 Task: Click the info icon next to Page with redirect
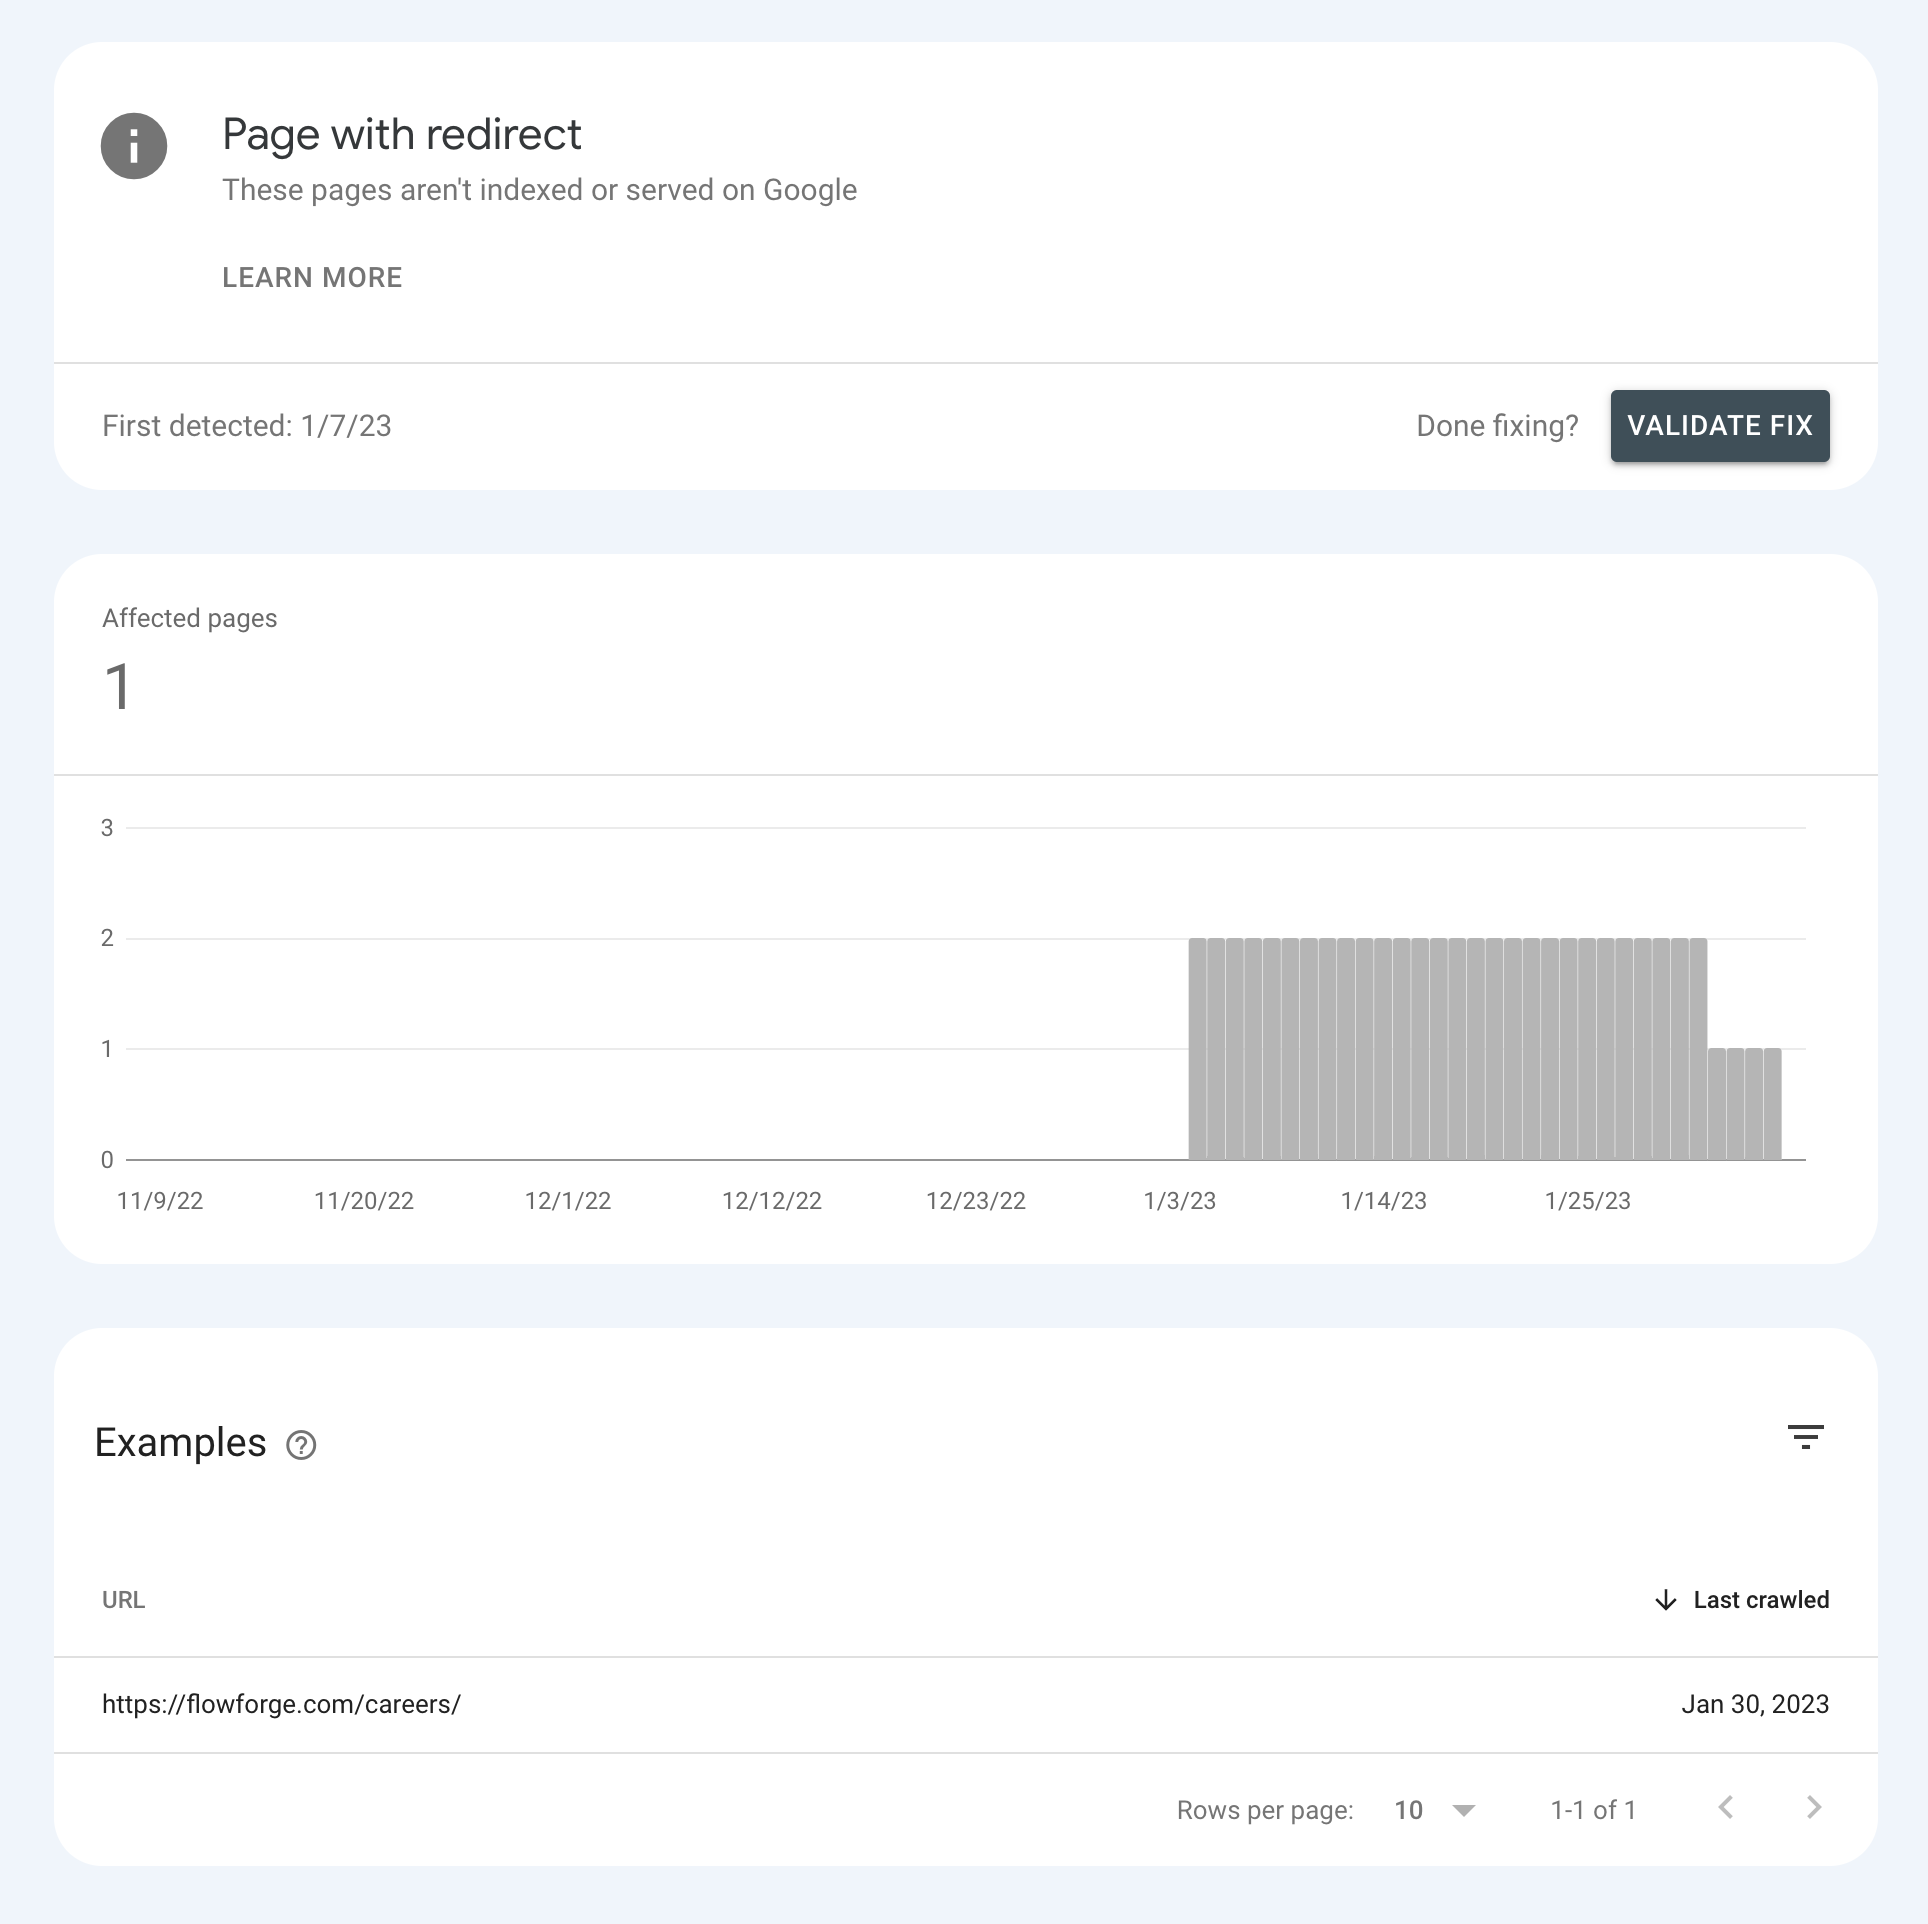click(x=133, y=146)
